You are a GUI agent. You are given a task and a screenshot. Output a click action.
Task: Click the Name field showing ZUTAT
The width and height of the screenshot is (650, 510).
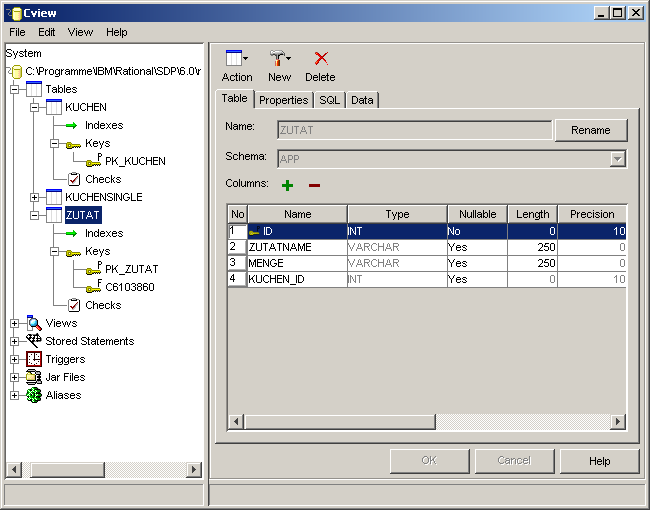click(x=415, y=130)
